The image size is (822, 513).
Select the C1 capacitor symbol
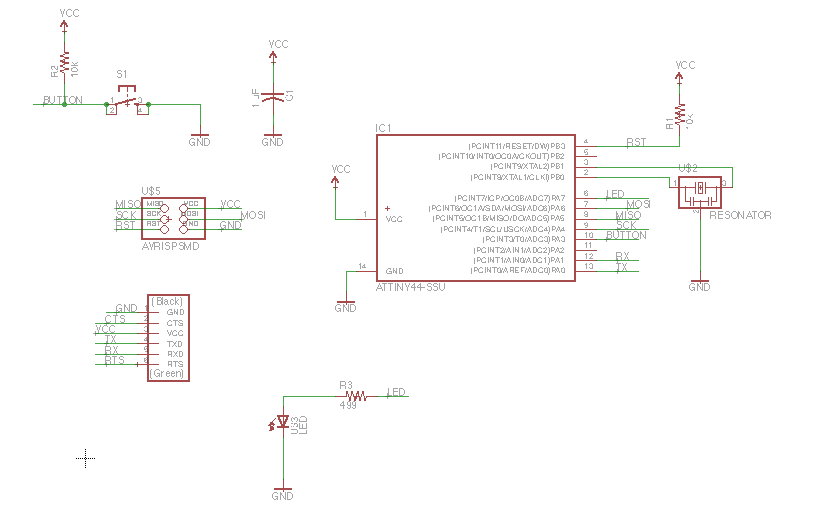tap(273, 97)
